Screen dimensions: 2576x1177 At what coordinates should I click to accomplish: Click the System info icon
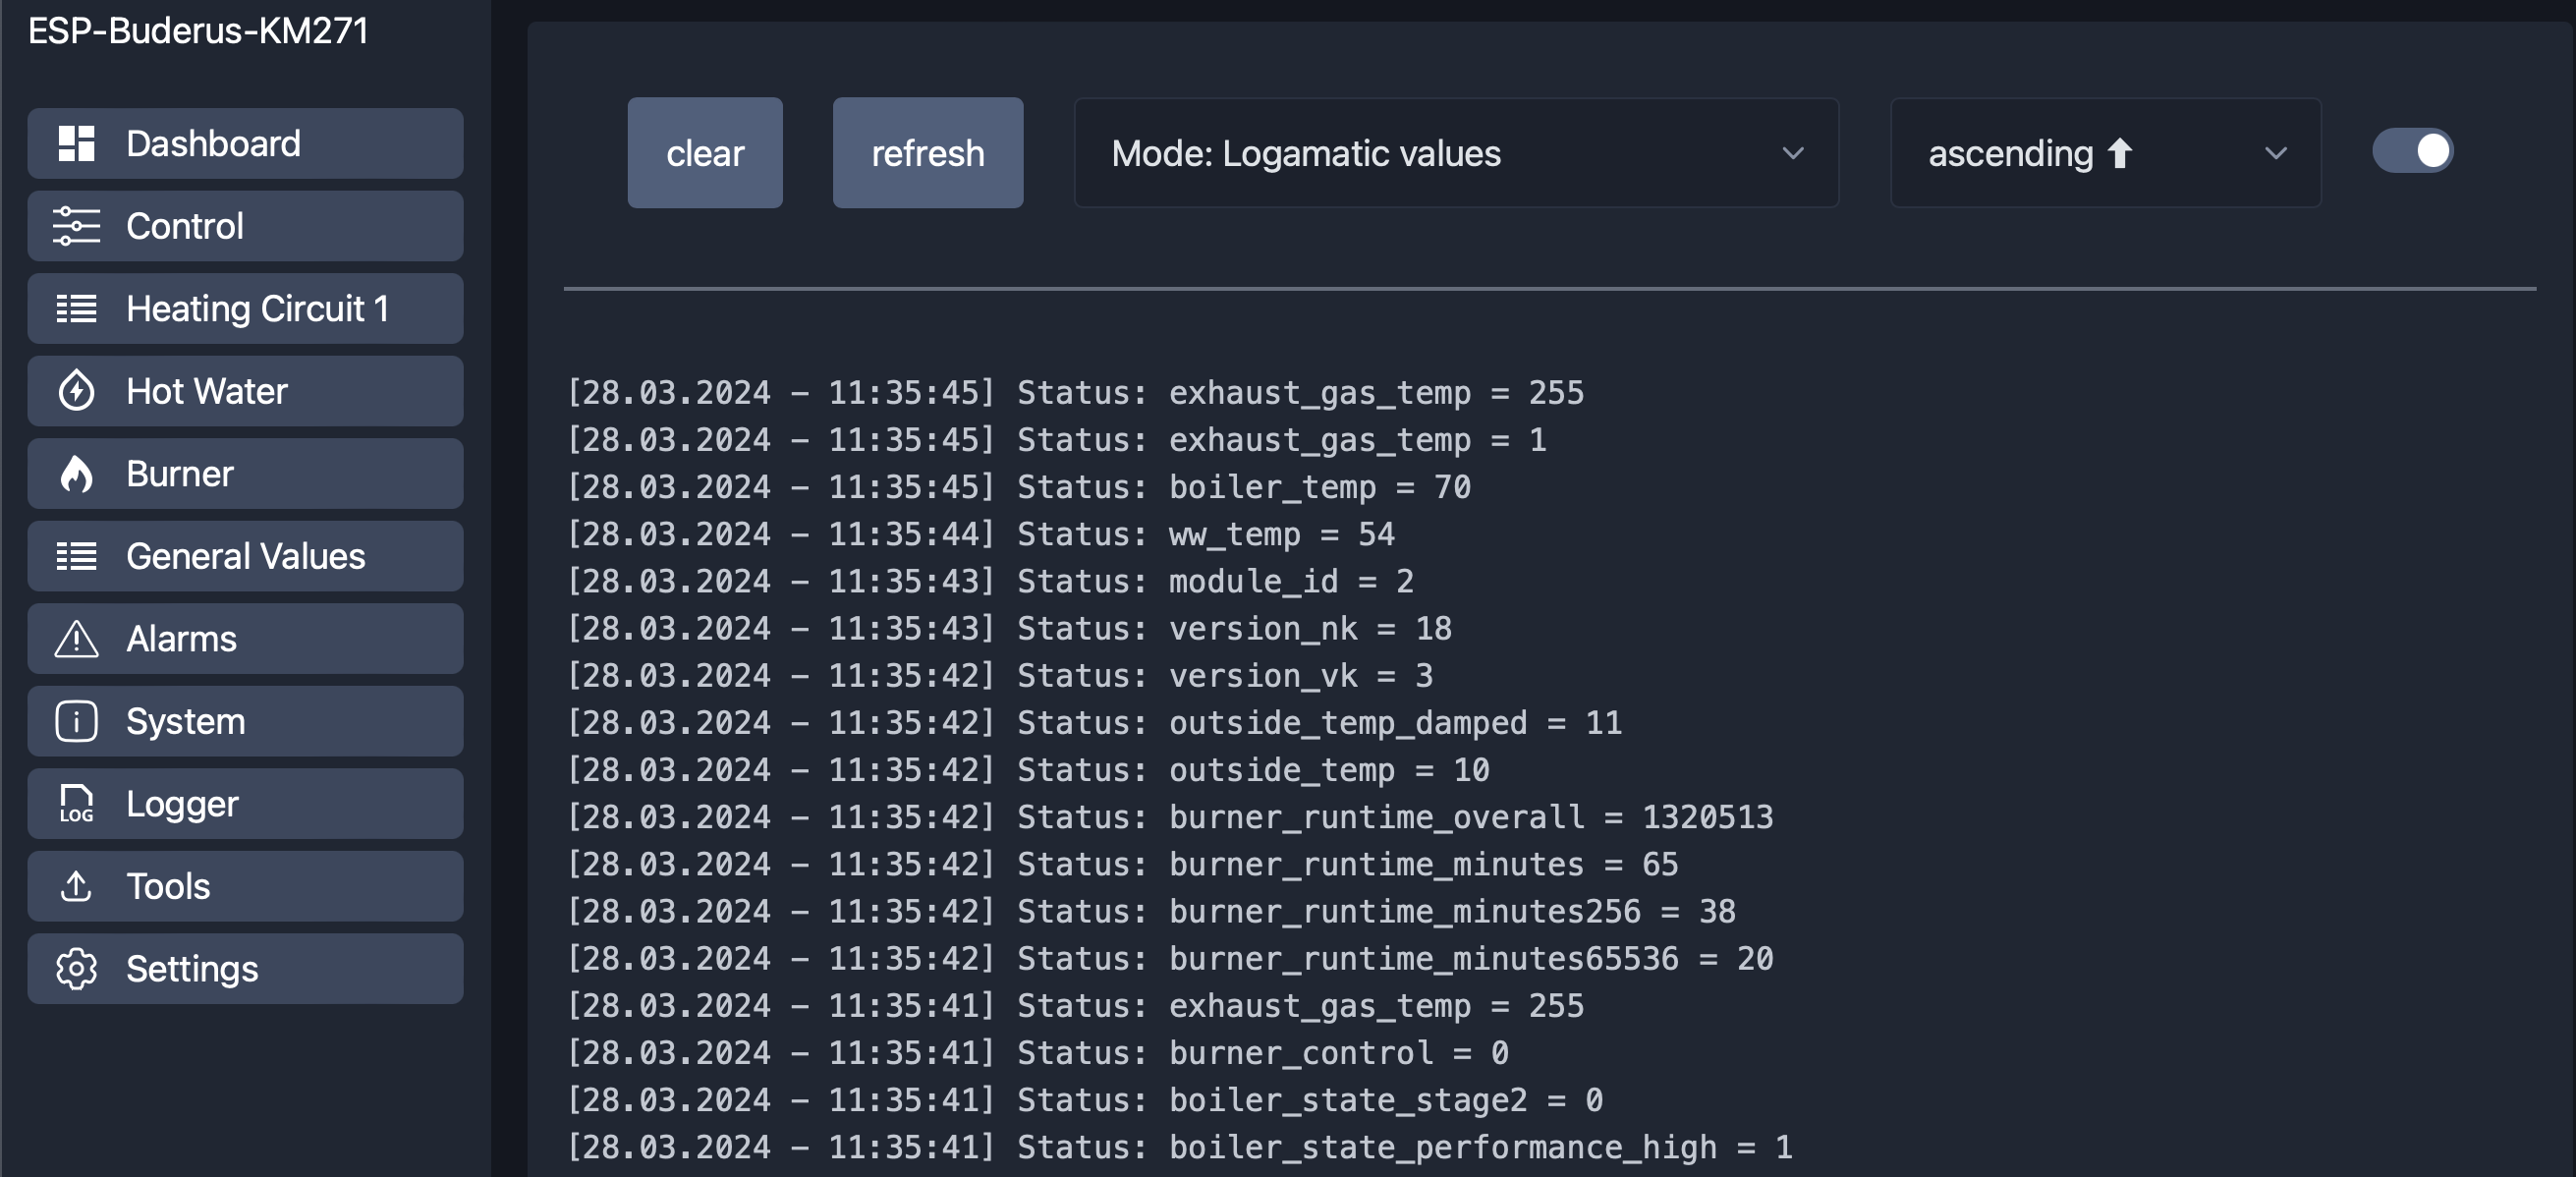point(76,721)
